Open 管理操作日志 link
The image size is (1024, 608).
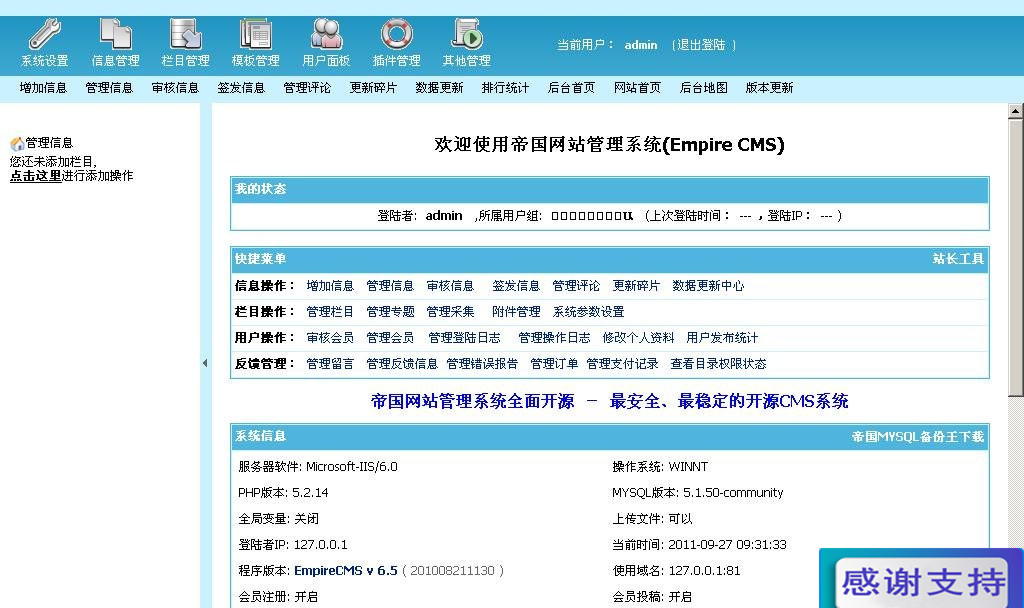(x=554, y=338)
